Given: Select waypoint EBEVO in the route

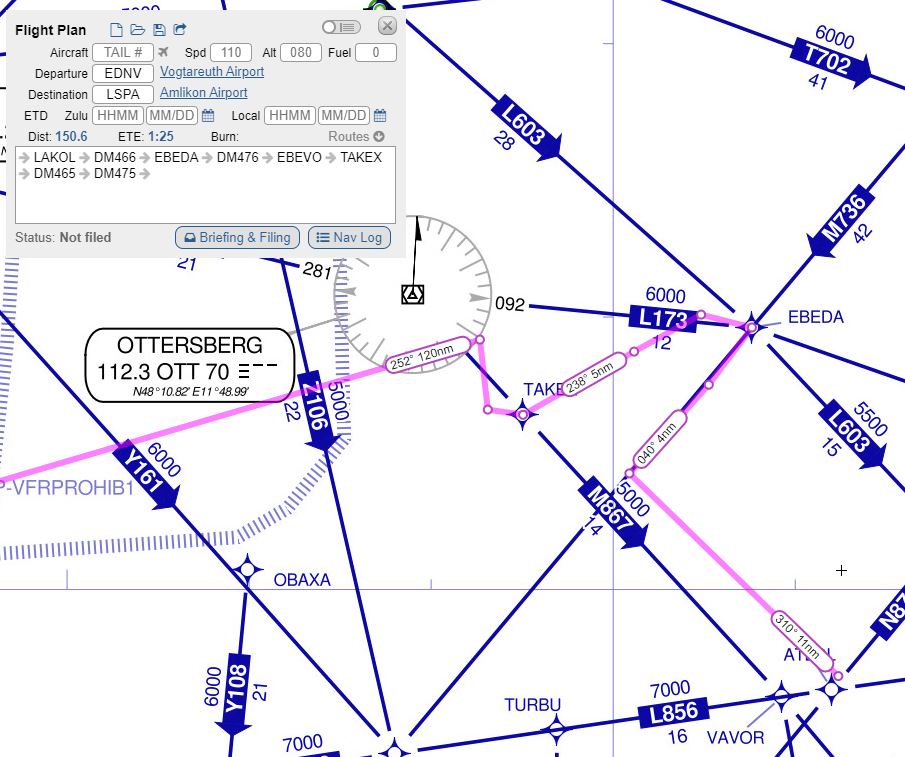Looking at the screenshot, I should point(299,158).
